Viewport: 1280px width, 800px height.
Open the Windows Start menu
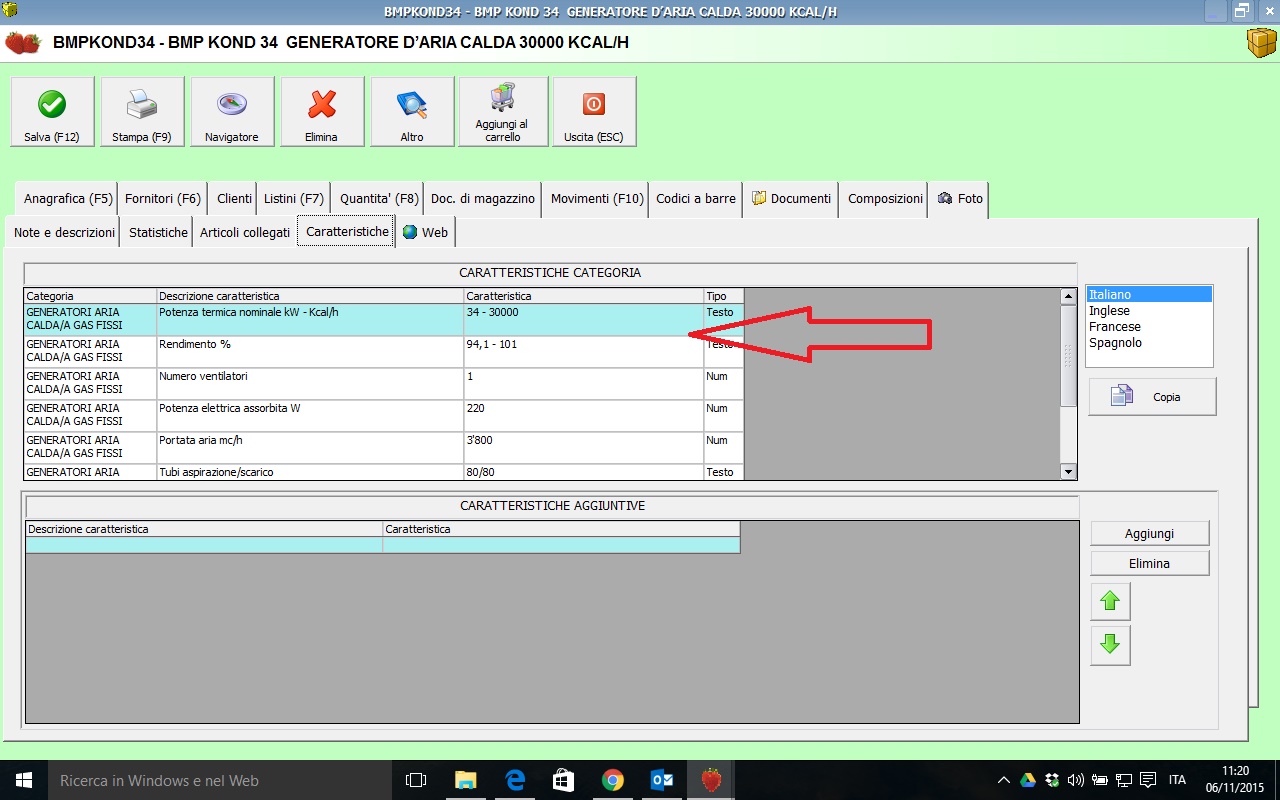(23, 780)
